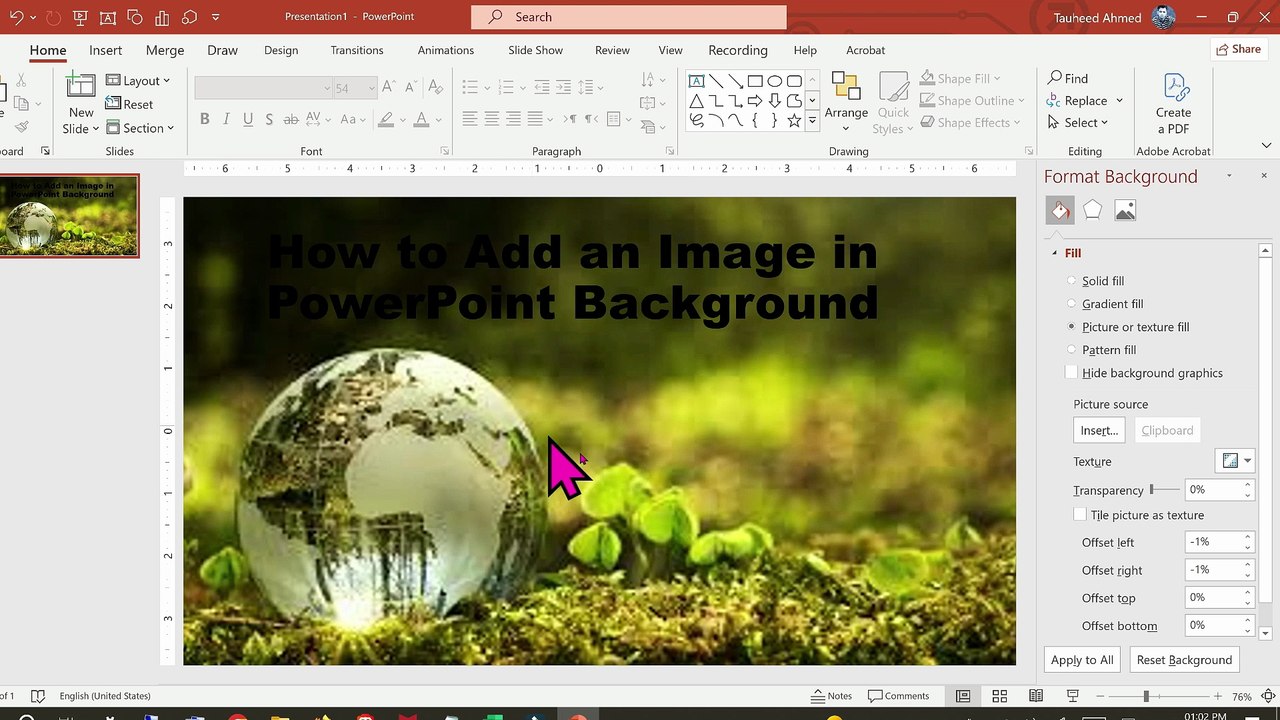Open the Acrobat ribbon tab
The width and height of the screenshot is (1280, 720).
[x=865, y=50]
